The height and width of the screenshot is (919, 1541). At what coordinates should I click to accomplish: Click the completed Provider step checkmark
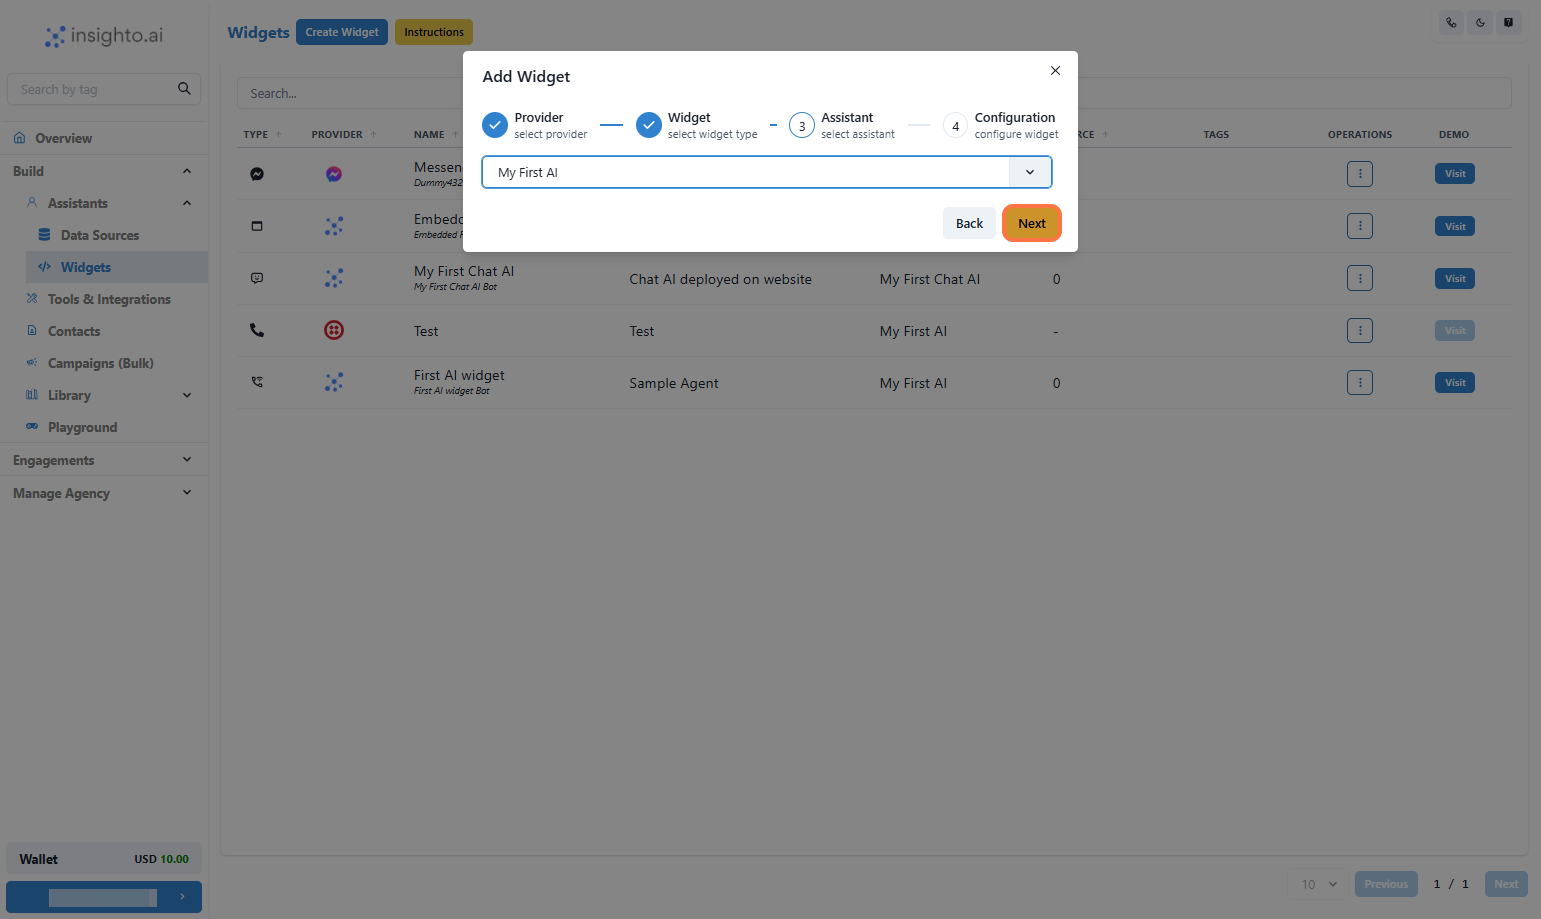494,124
